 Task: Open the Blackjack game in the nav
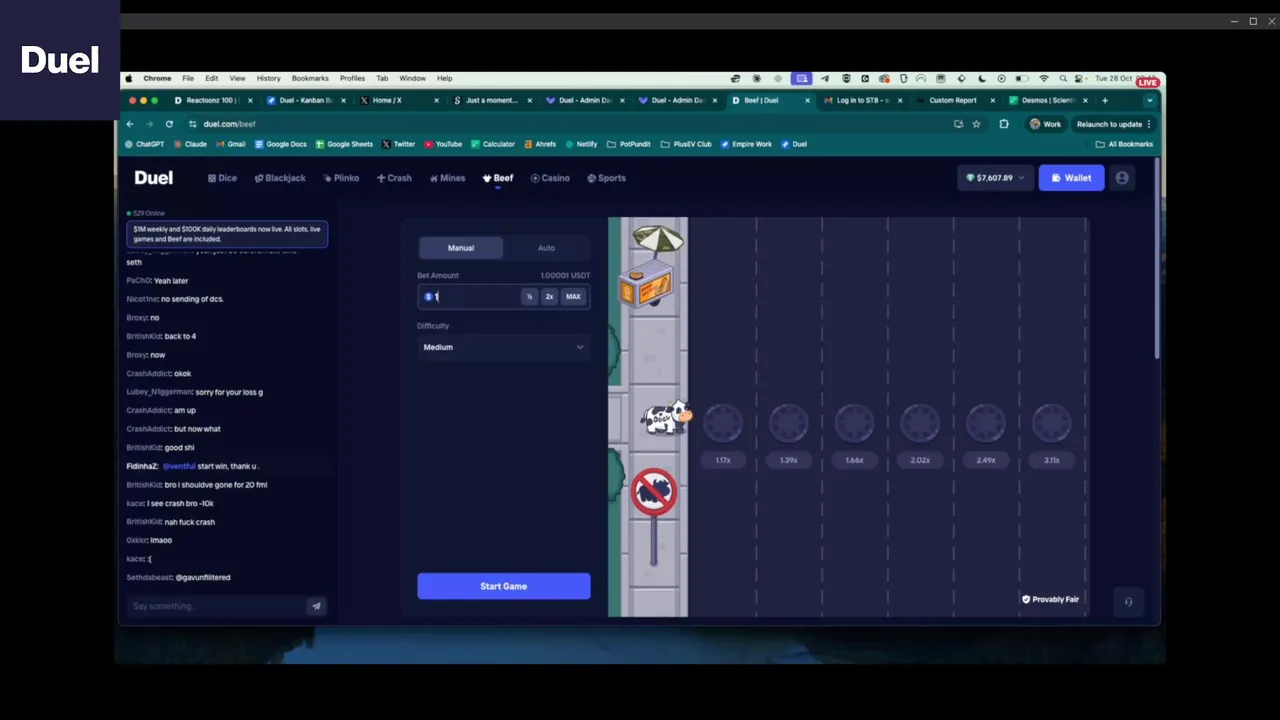pyautogui.click(x=280, y=178)
